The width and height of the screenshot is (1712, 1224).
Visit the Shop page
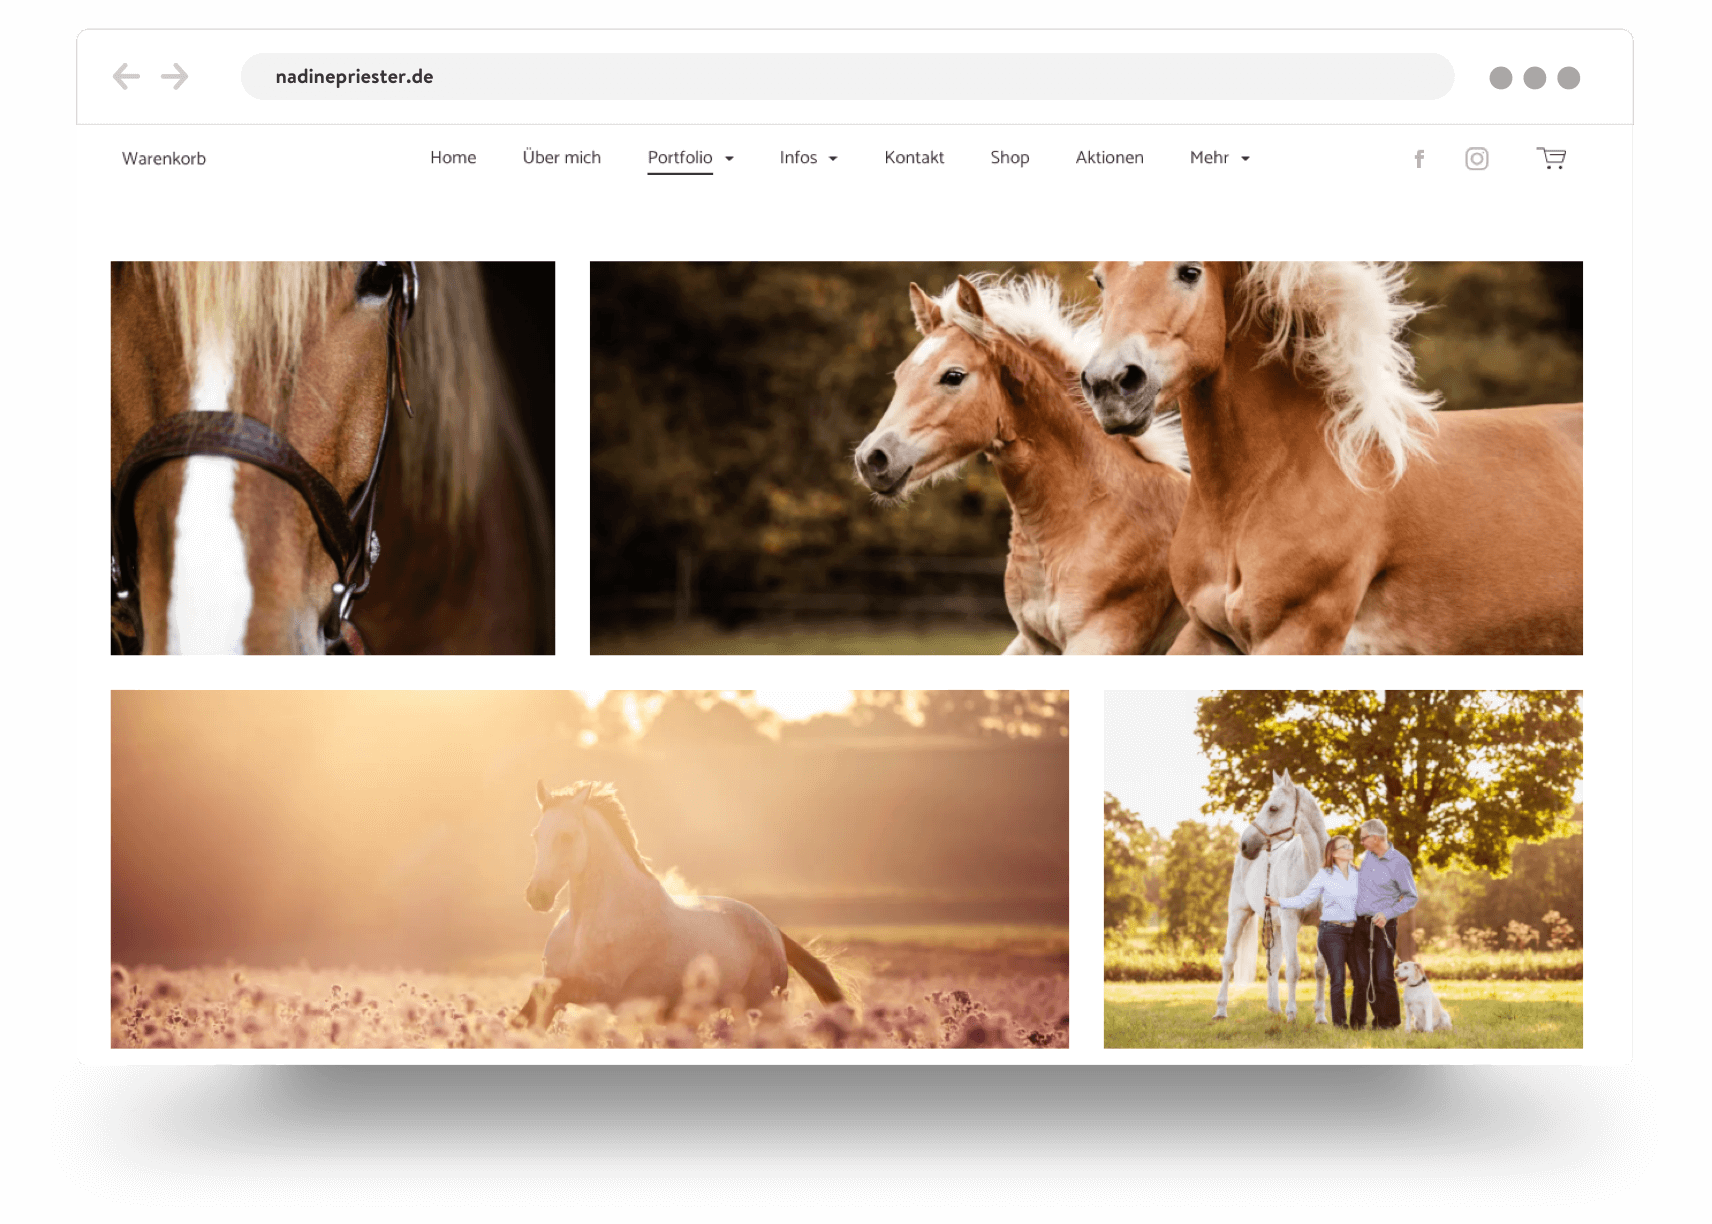(1010, 157)
